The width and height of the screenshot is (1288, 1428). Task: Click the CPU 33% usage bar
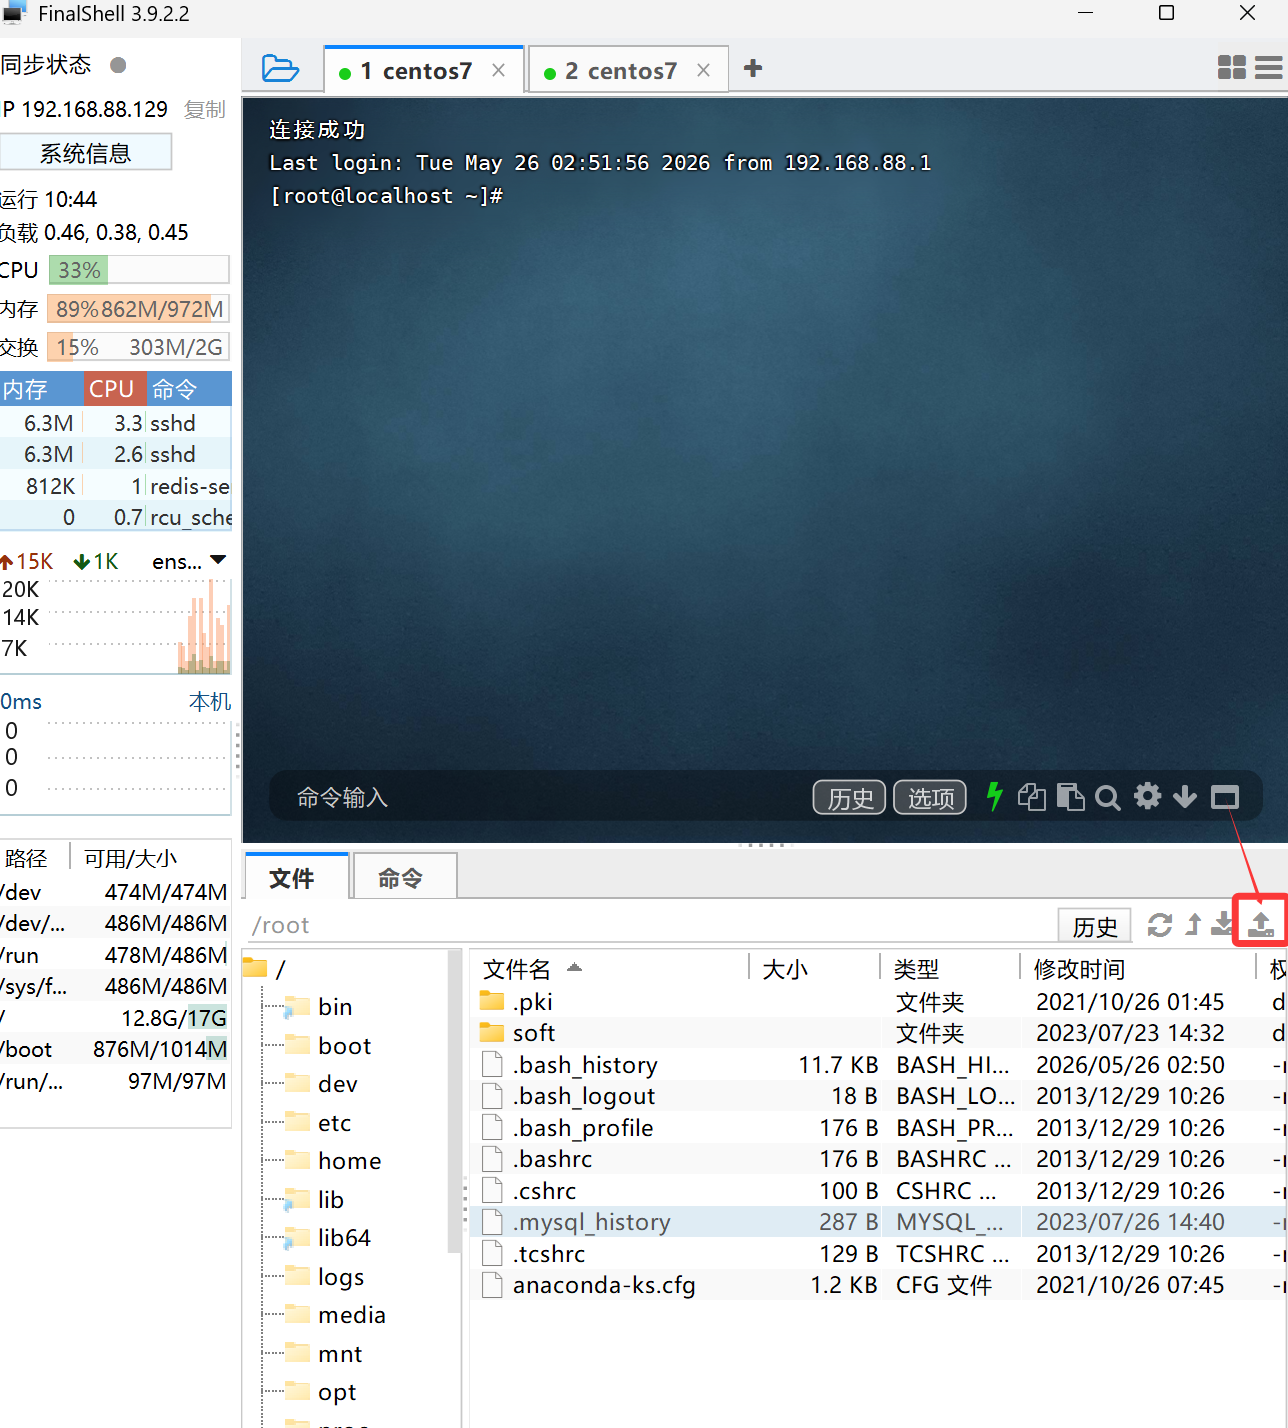pos(139,270)
